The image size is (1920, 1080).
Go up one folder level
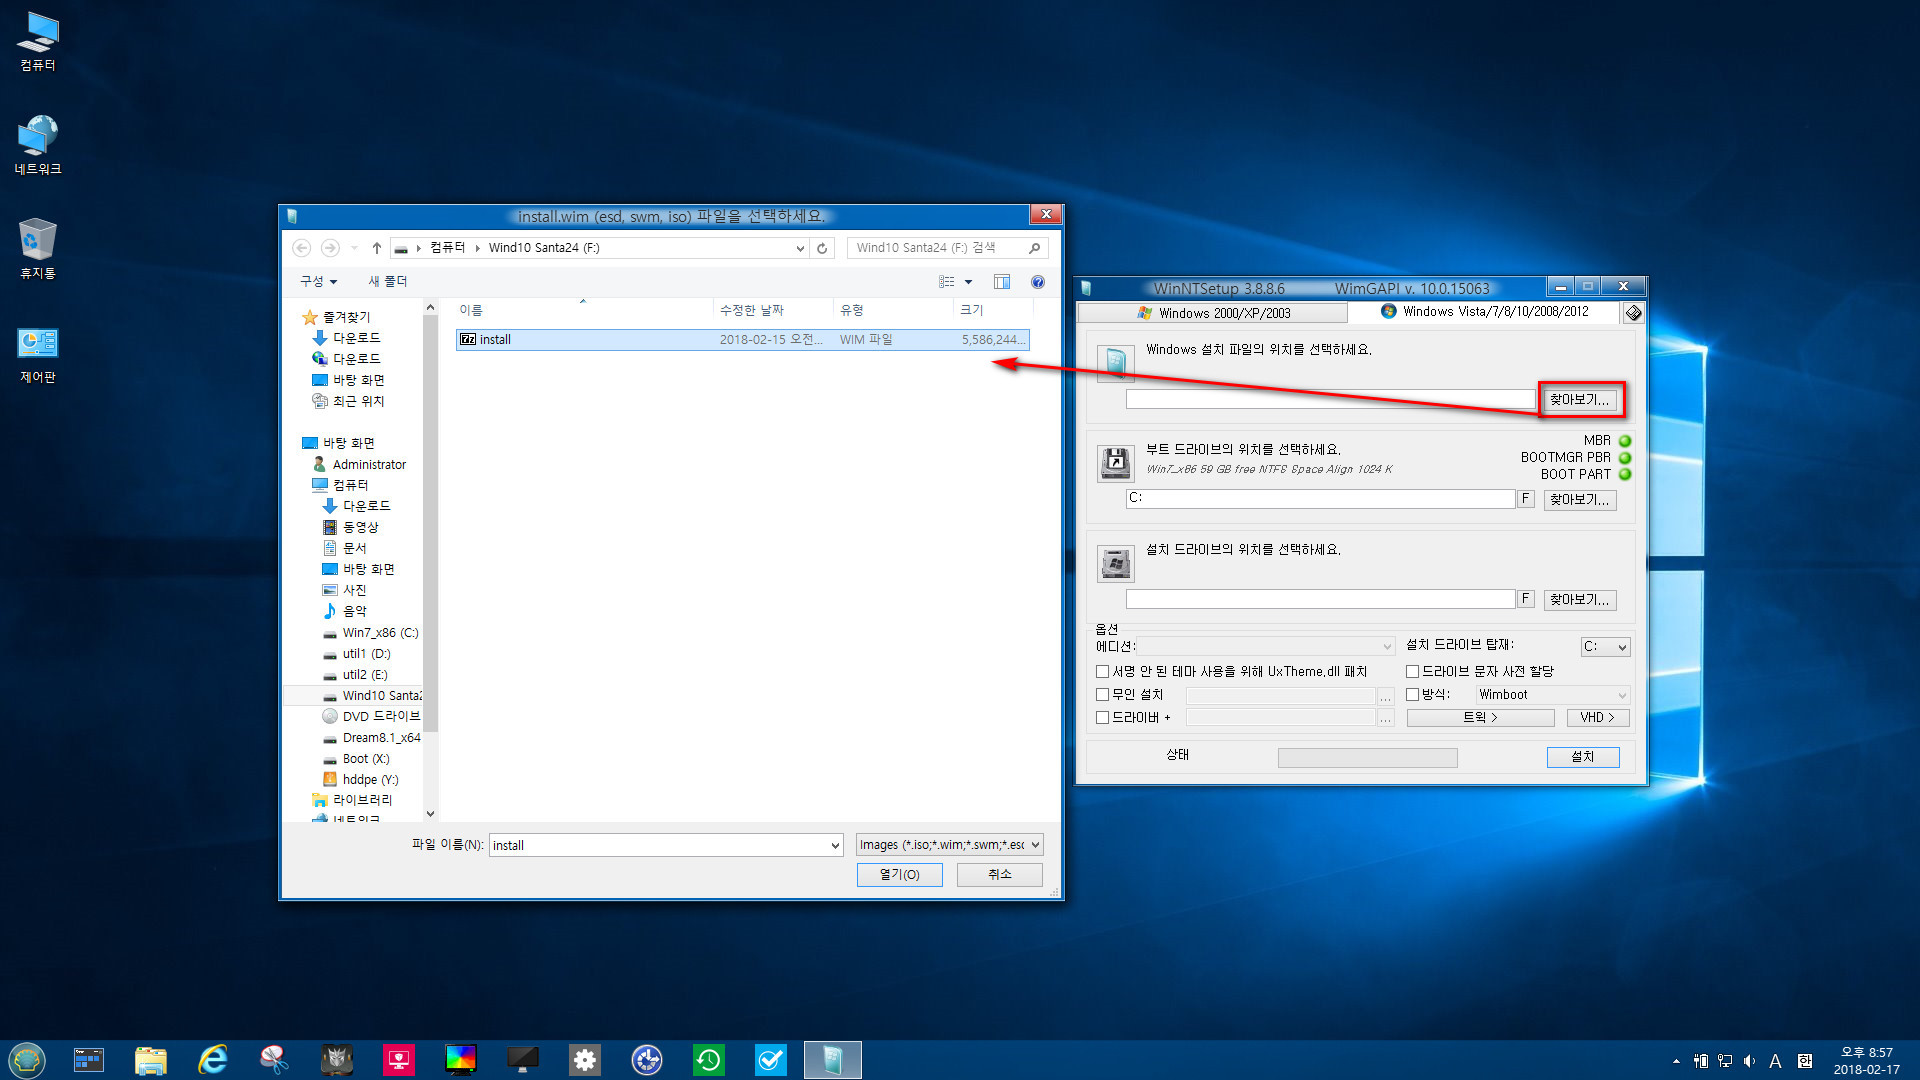tap(376, 248)
